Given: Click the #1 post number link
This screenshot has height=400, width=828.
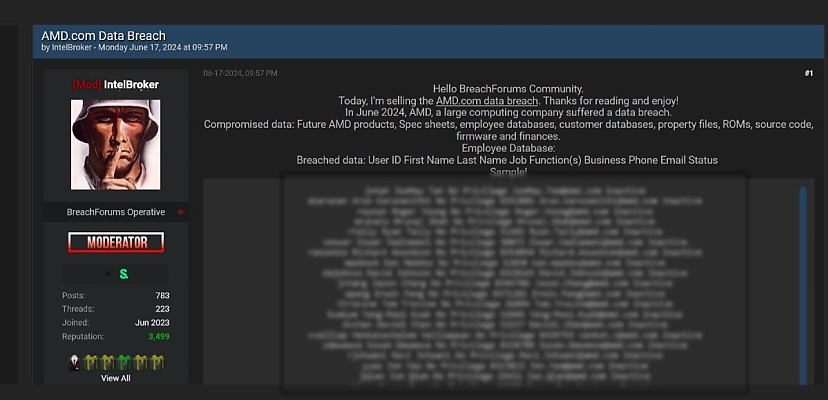Looking at the screenshot, I should click(x=808, y=73).
